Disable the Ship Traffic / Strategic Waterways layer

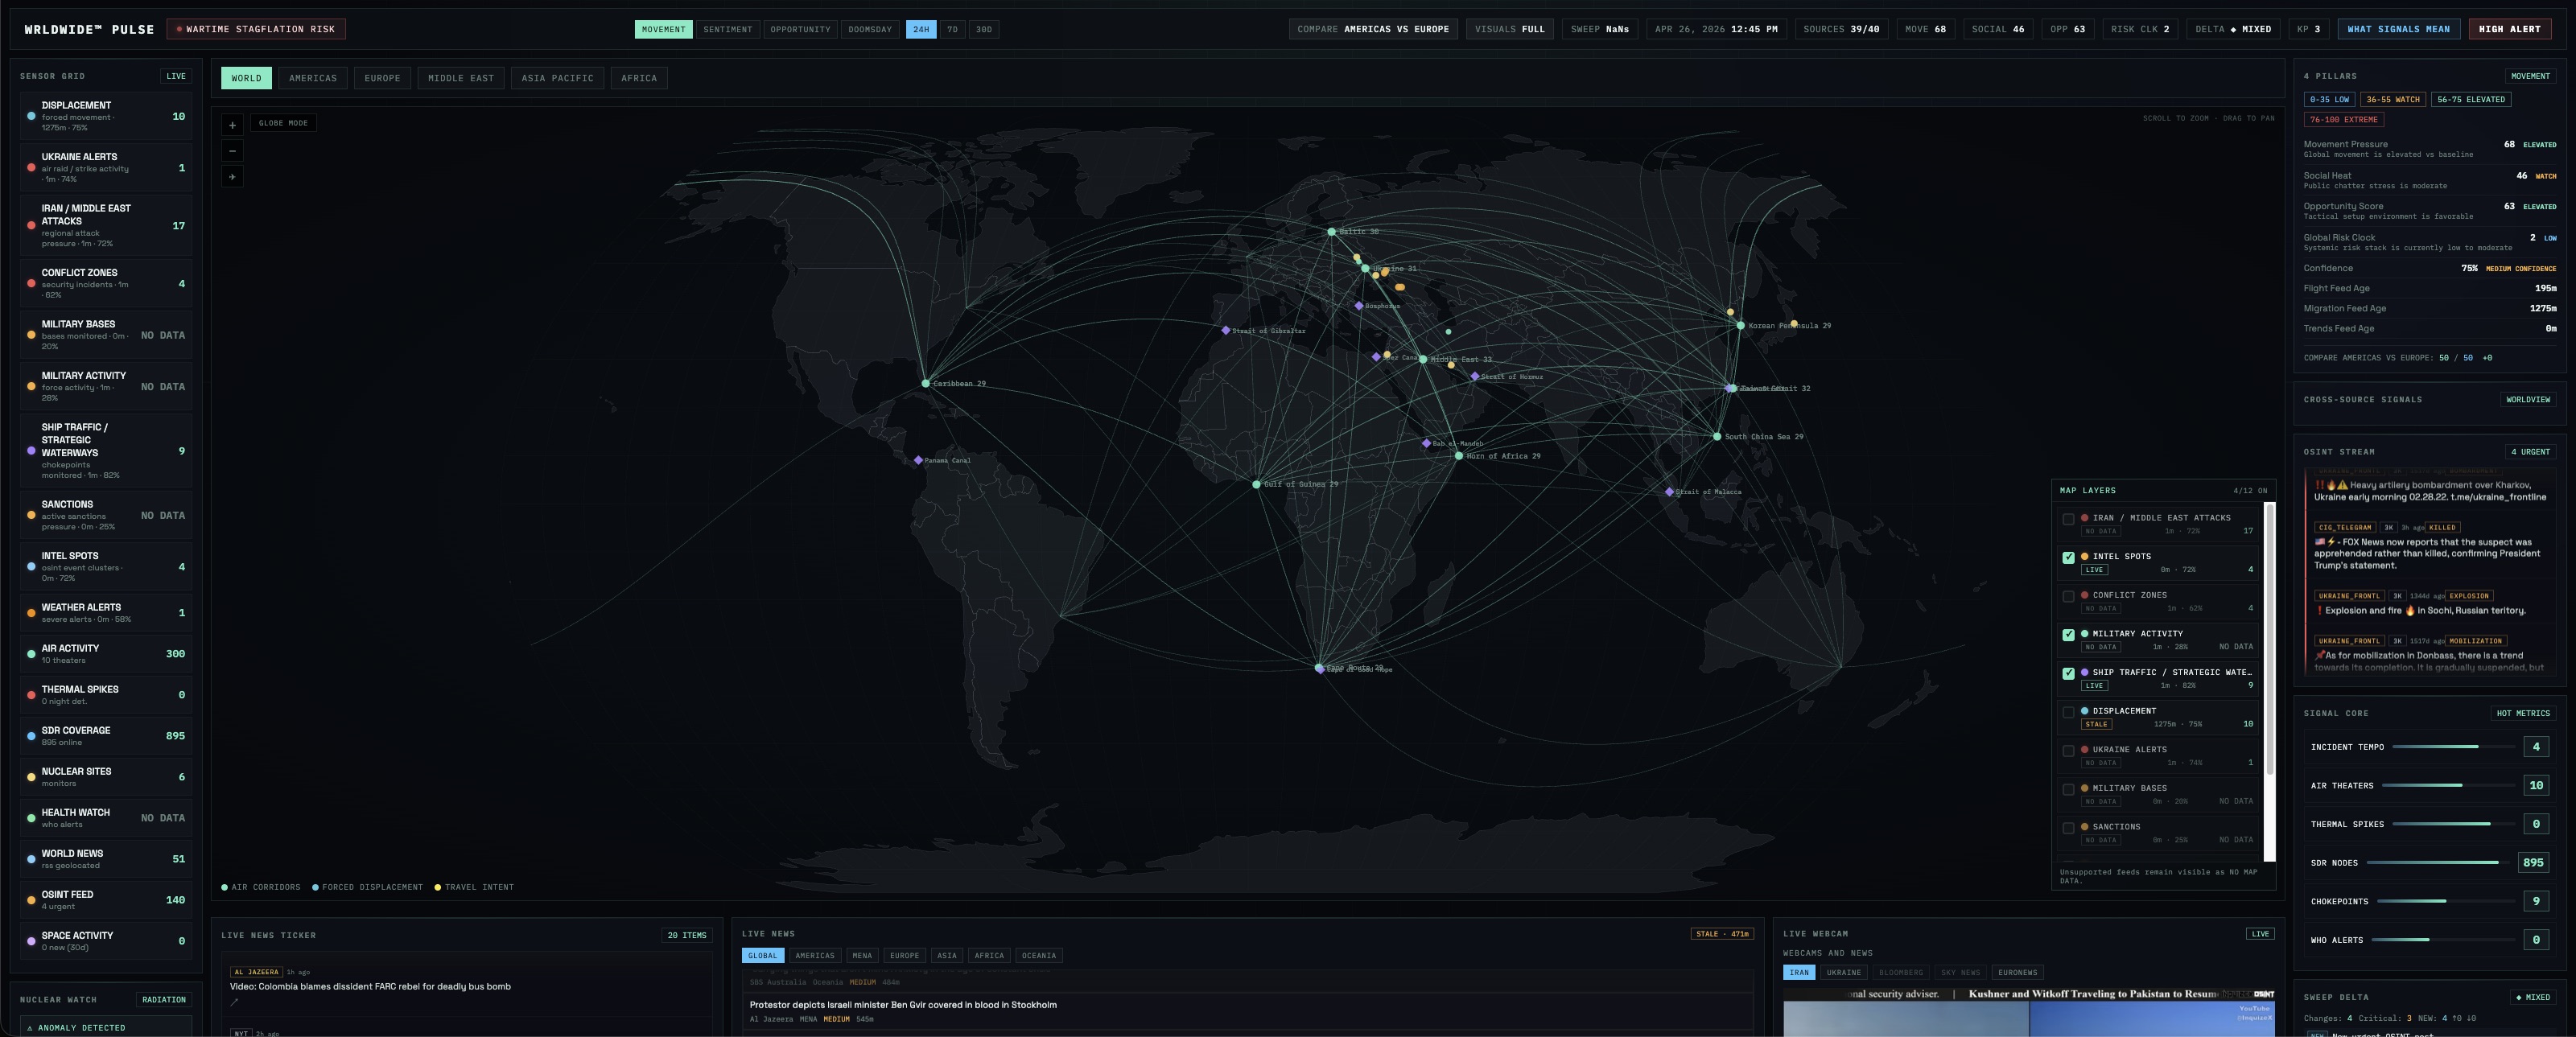[x=2068, y=673]
